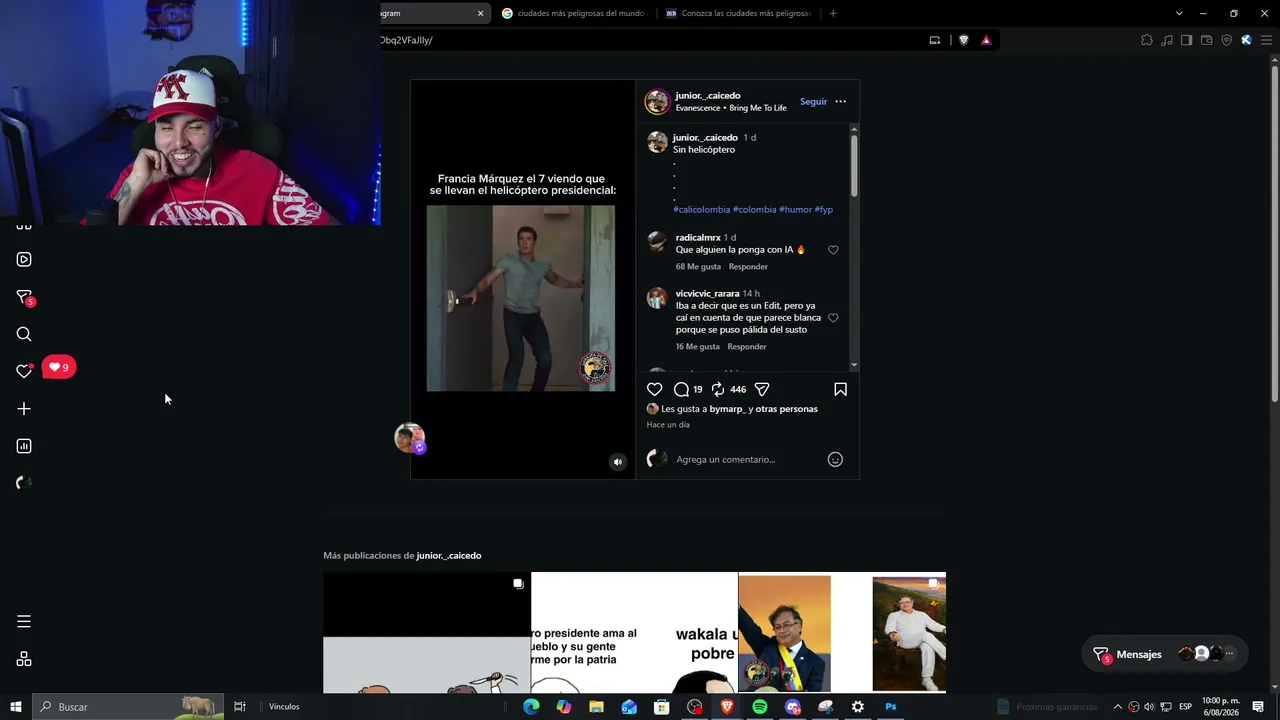The image size is (1280, 720).
Task: Open Microsoft Edge from the taskbar
Action: pos(531,707)
